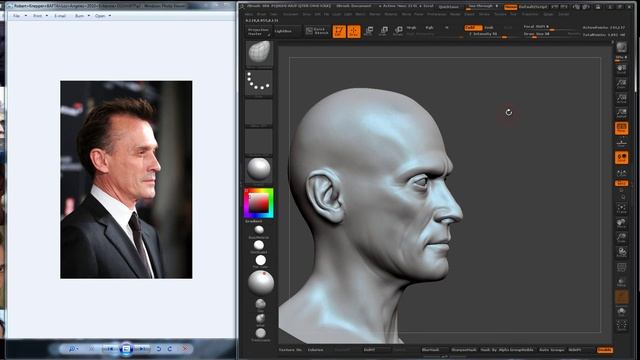Viewport: 640px width, 360px height.
Task: Open the Open menu in Photo Viewer
Action: point(102,16)
